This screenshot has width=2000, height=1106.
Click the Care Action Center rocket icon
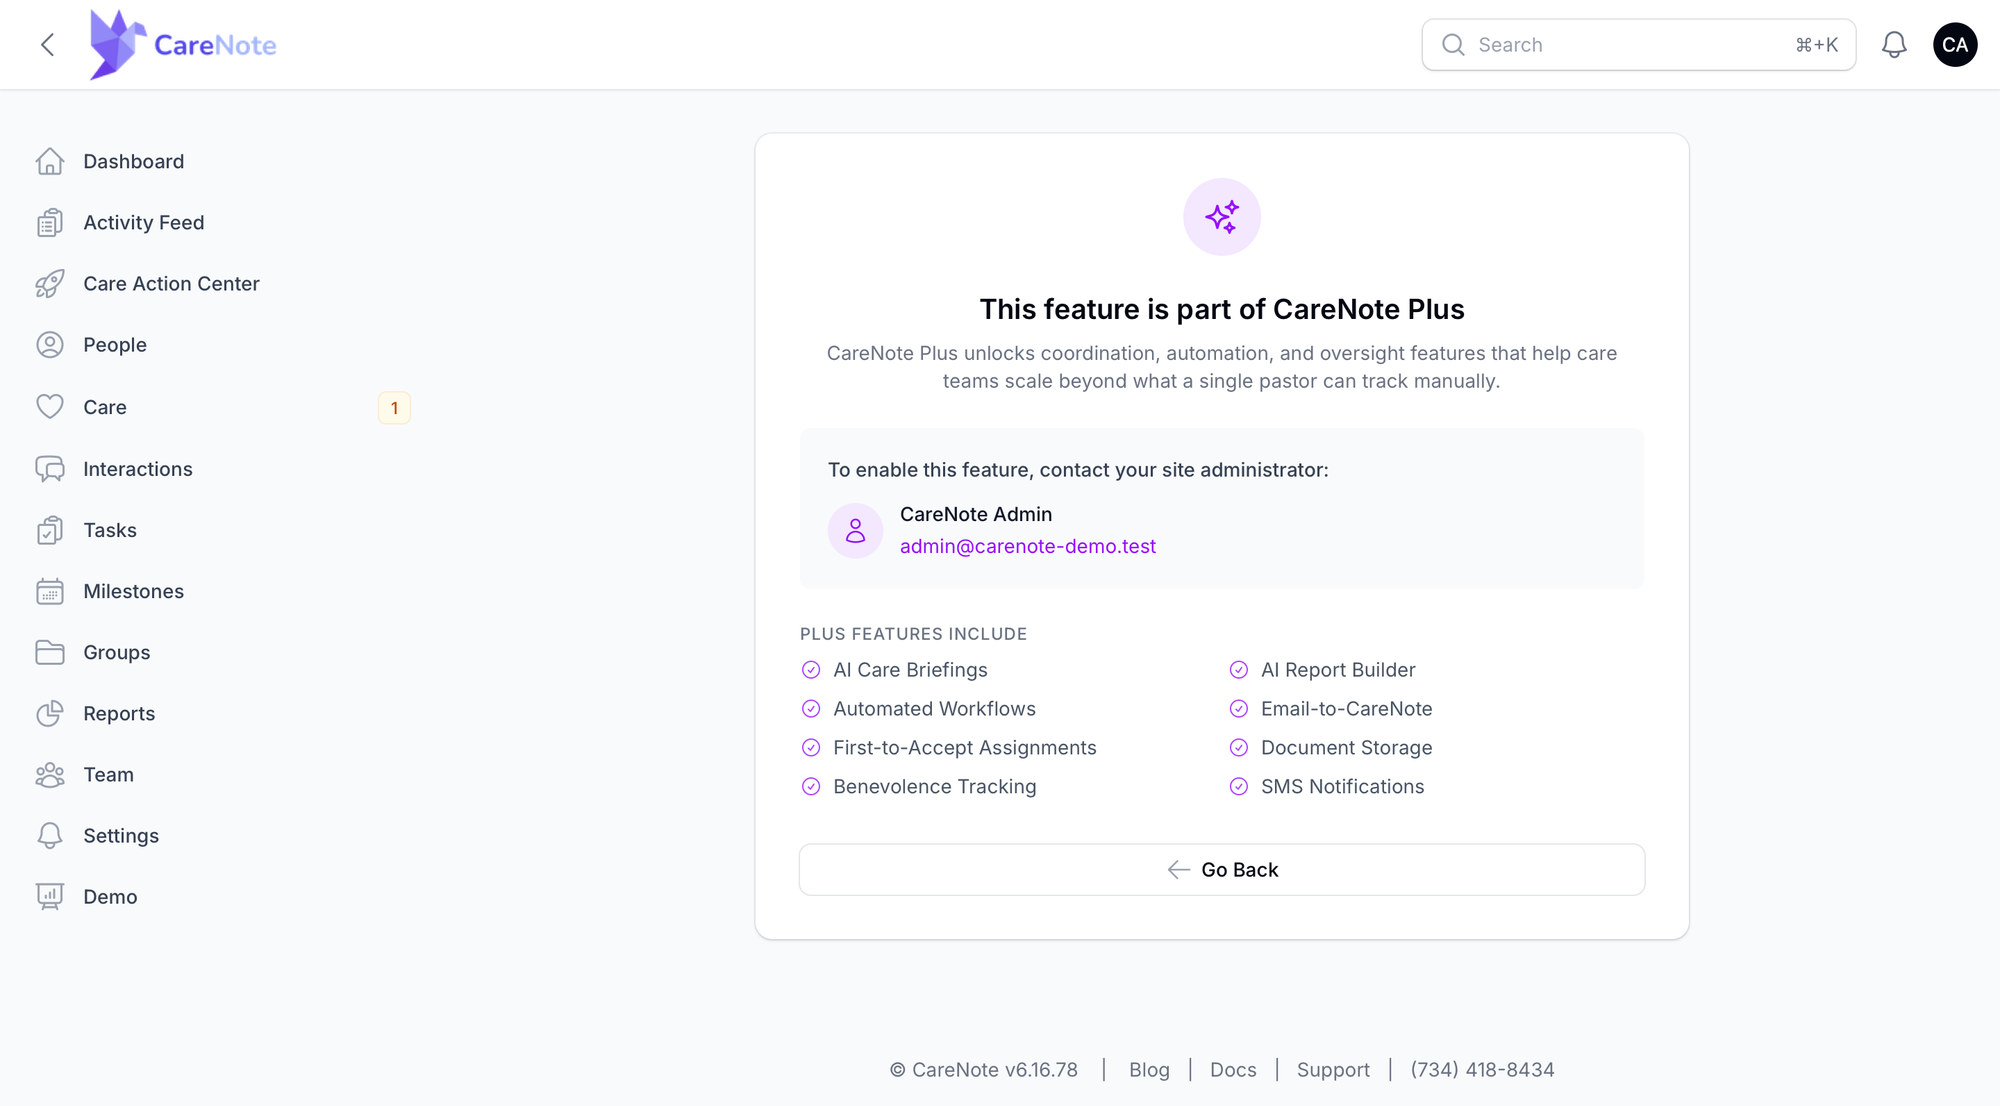point(50,284)
